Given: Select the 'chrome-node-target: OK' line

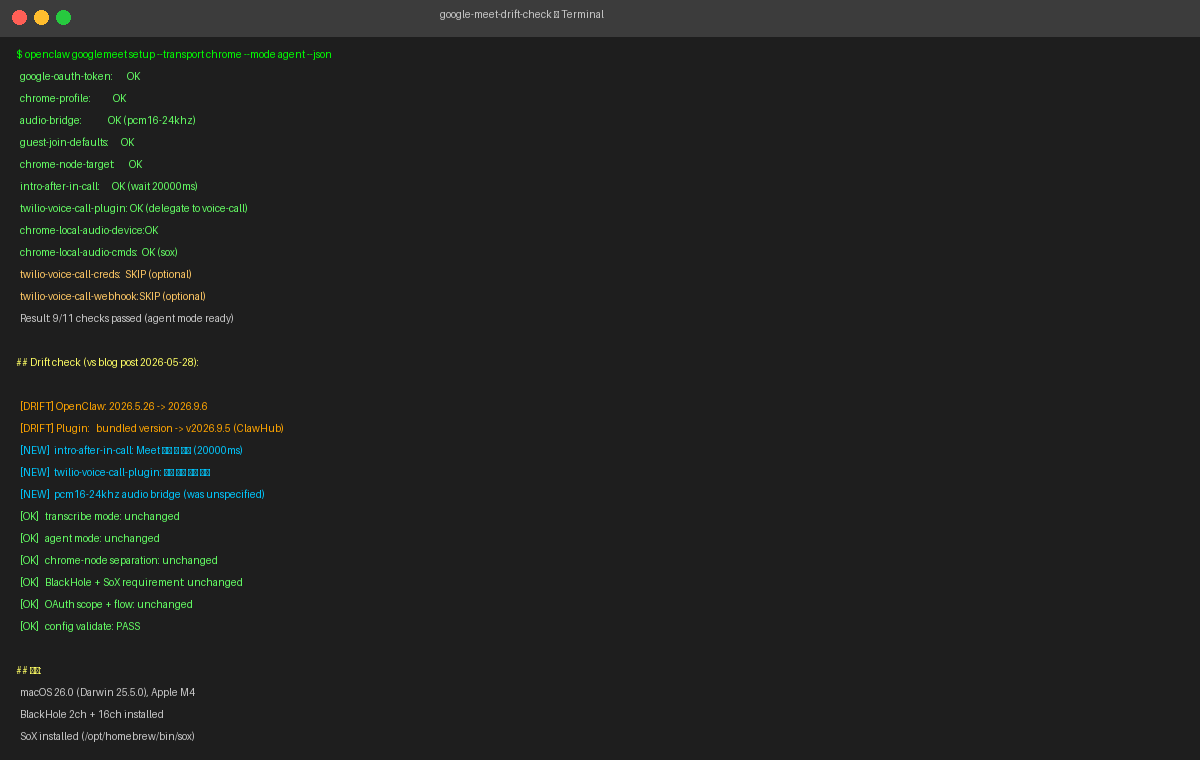Looking at the screenshot, I should [x=81, y=164].
